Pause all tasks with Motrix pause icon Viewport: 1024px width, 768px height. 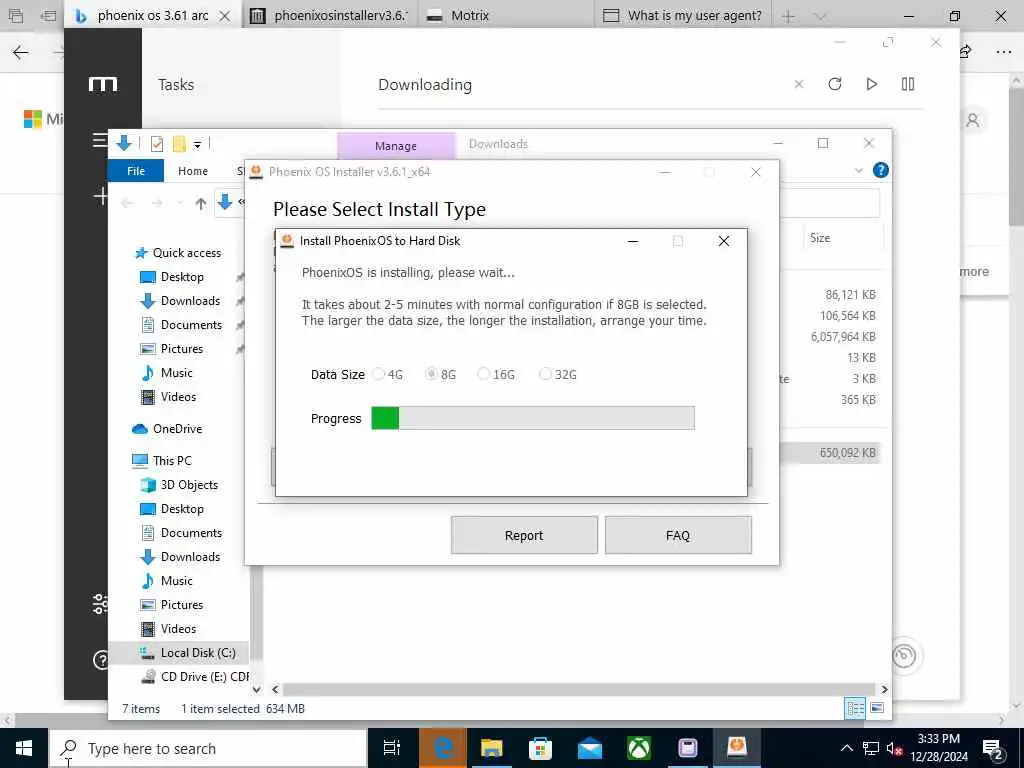point(908,84)
